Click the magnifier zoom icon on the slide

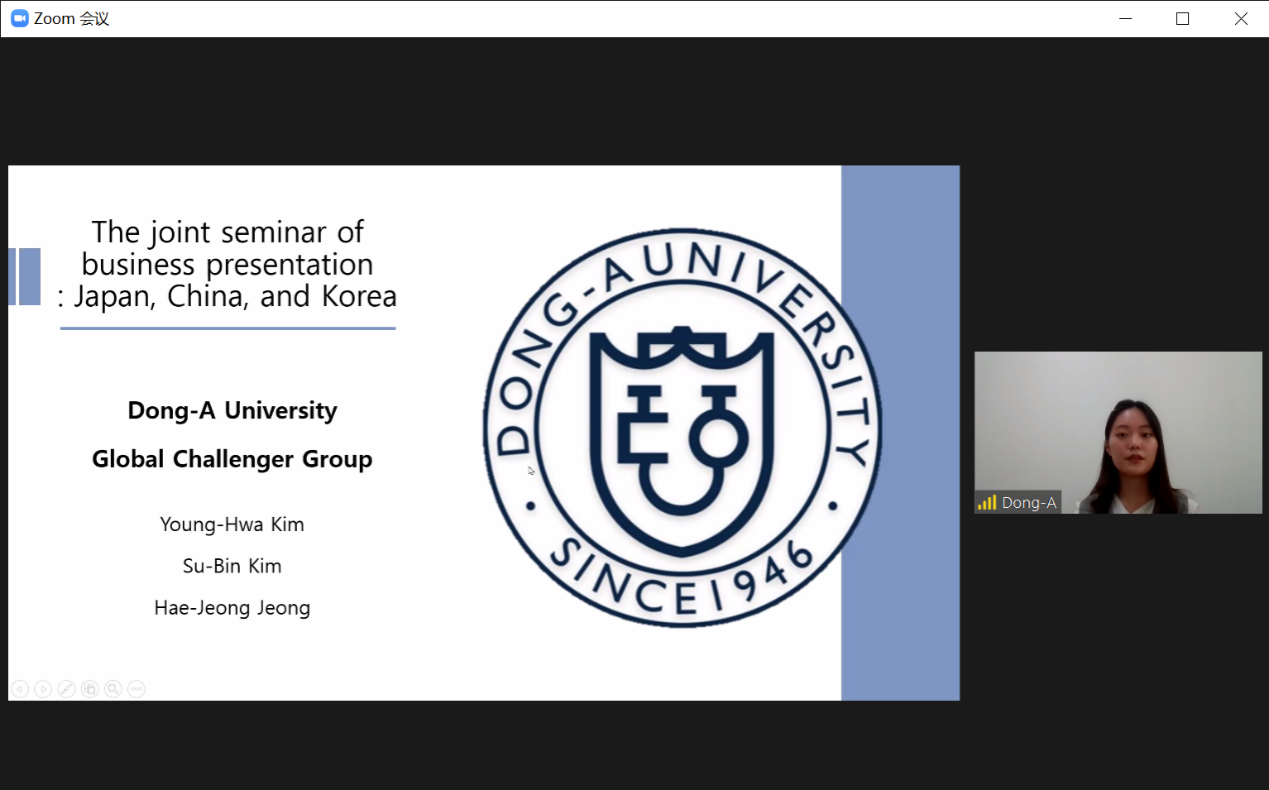click(113, 689)
